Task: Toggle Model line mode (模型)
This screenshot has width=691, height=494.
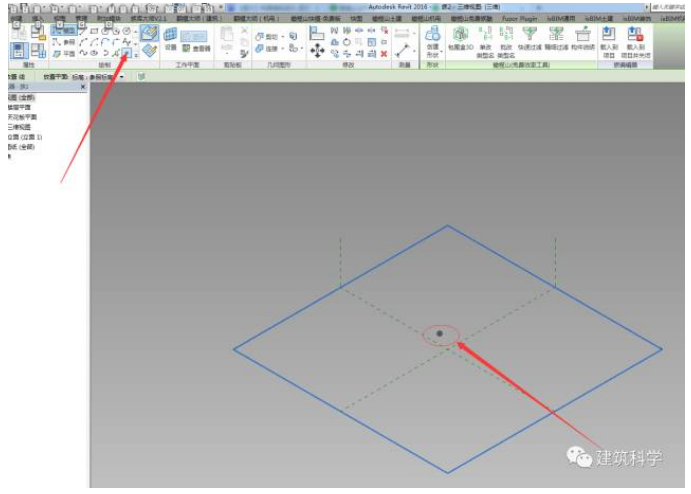Action: 64,30
